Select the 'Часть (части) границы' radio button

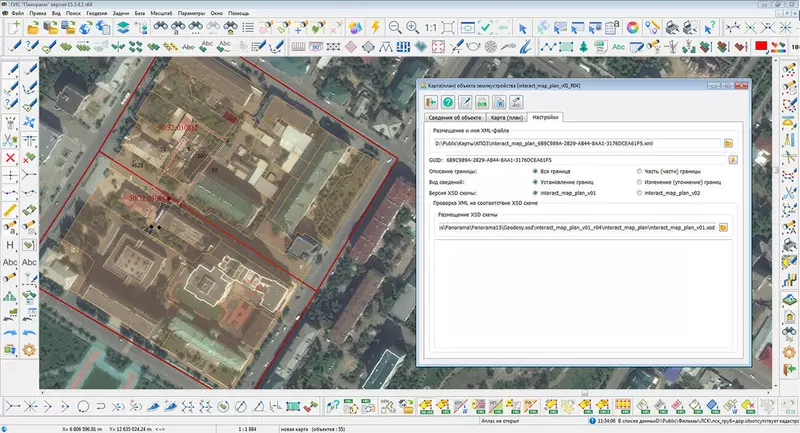640,171
